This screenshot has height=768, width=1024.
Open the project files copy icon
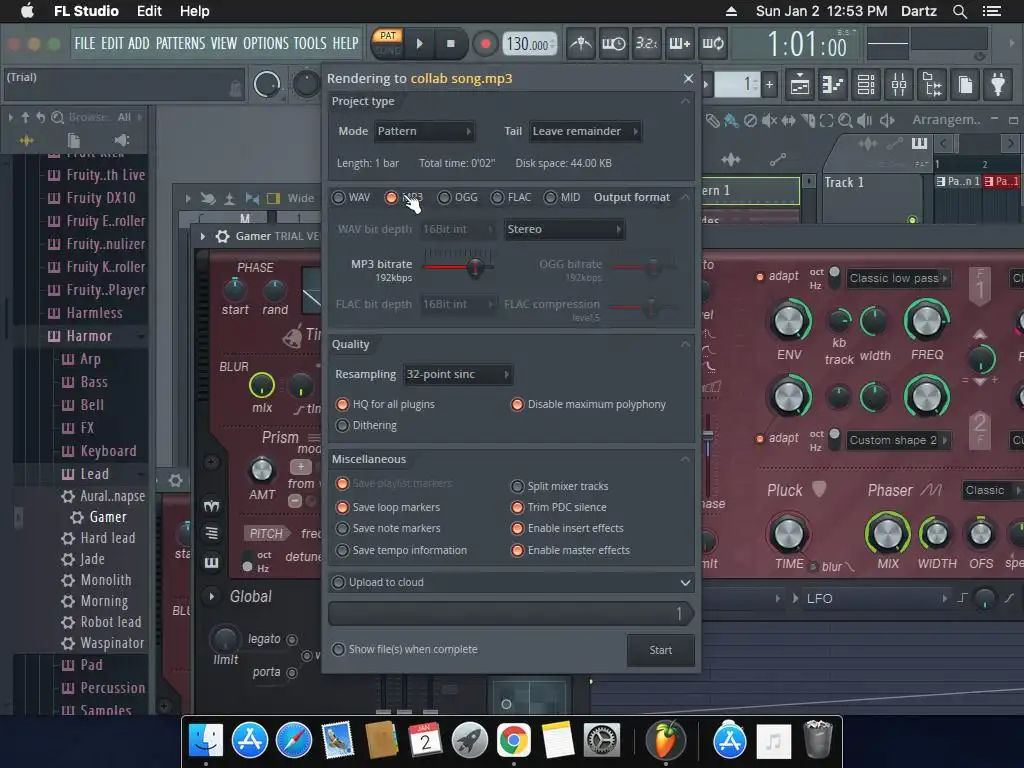coord(965,85)
